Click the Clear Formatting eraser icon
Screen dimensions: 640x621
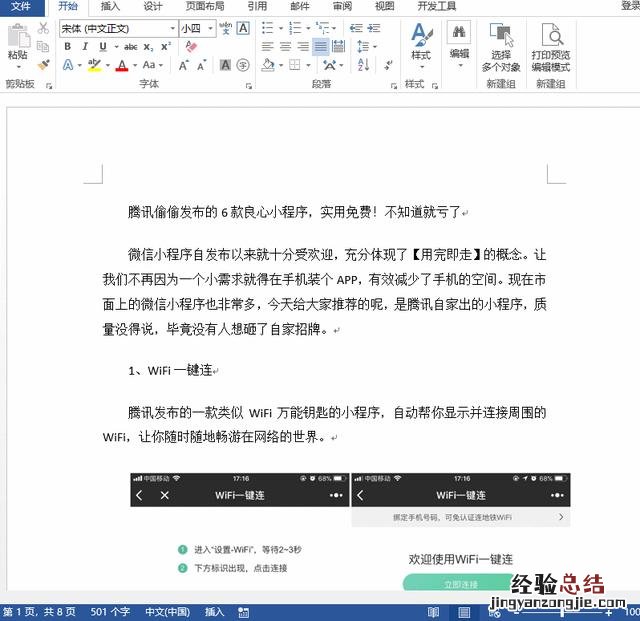[191, 46]
